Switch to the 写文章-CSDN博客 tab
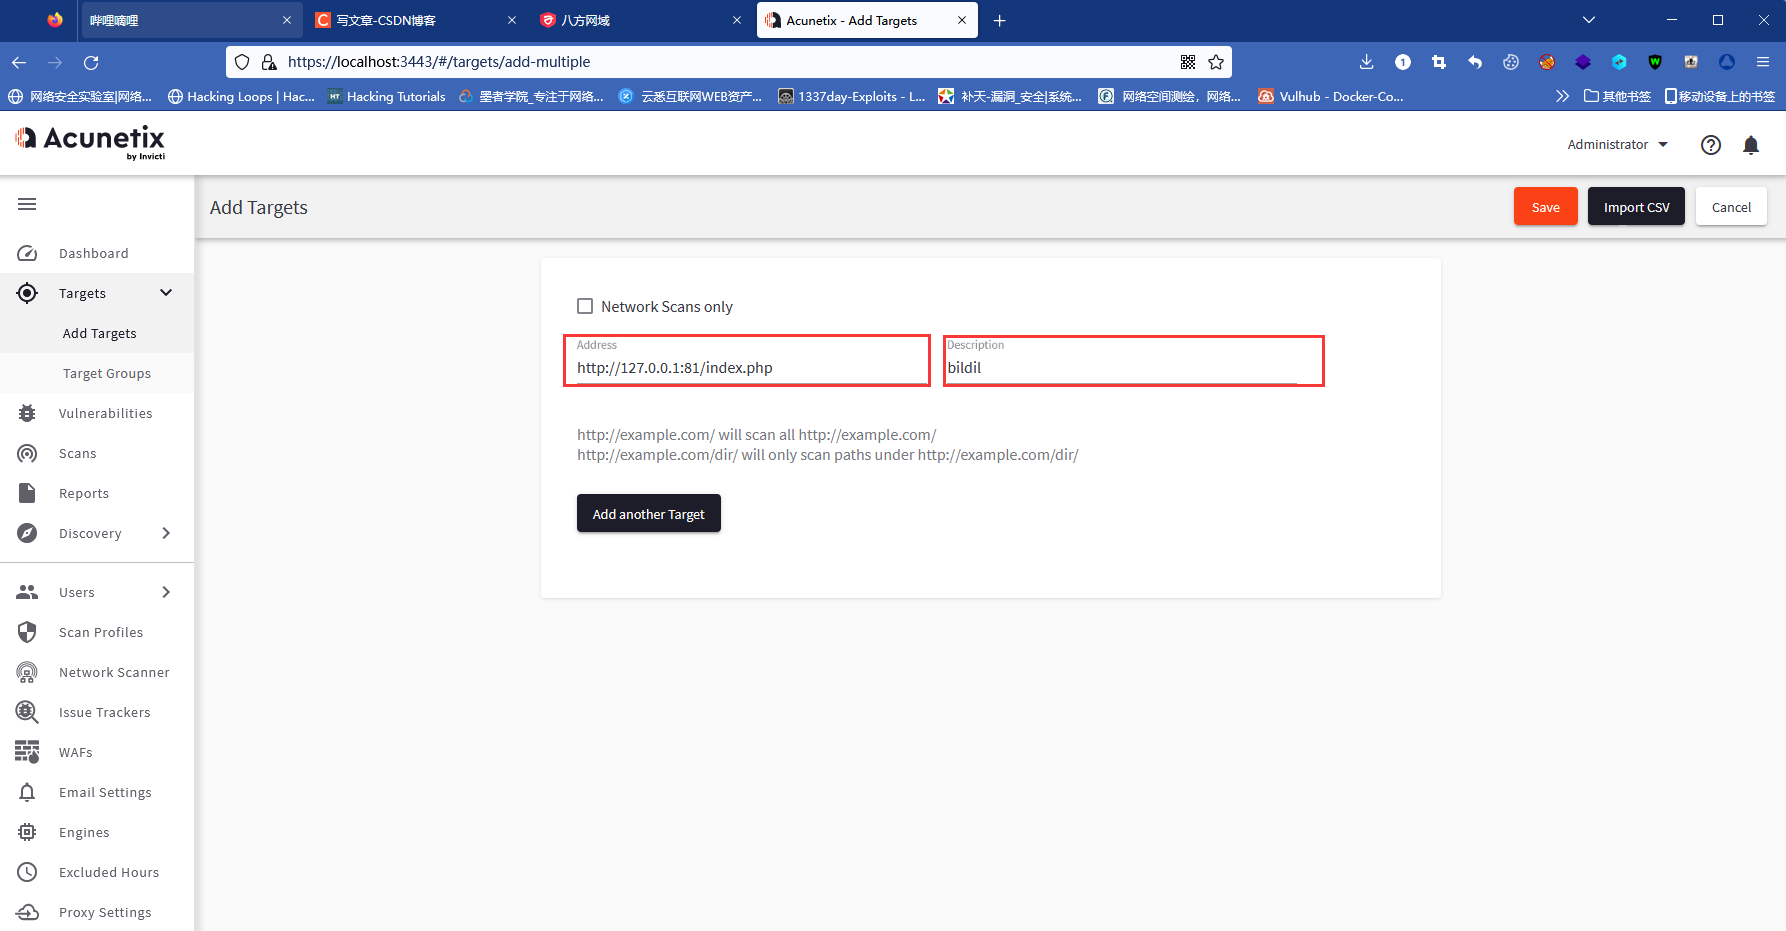The height and width of the screenshot is (931, 1786). 415,20
